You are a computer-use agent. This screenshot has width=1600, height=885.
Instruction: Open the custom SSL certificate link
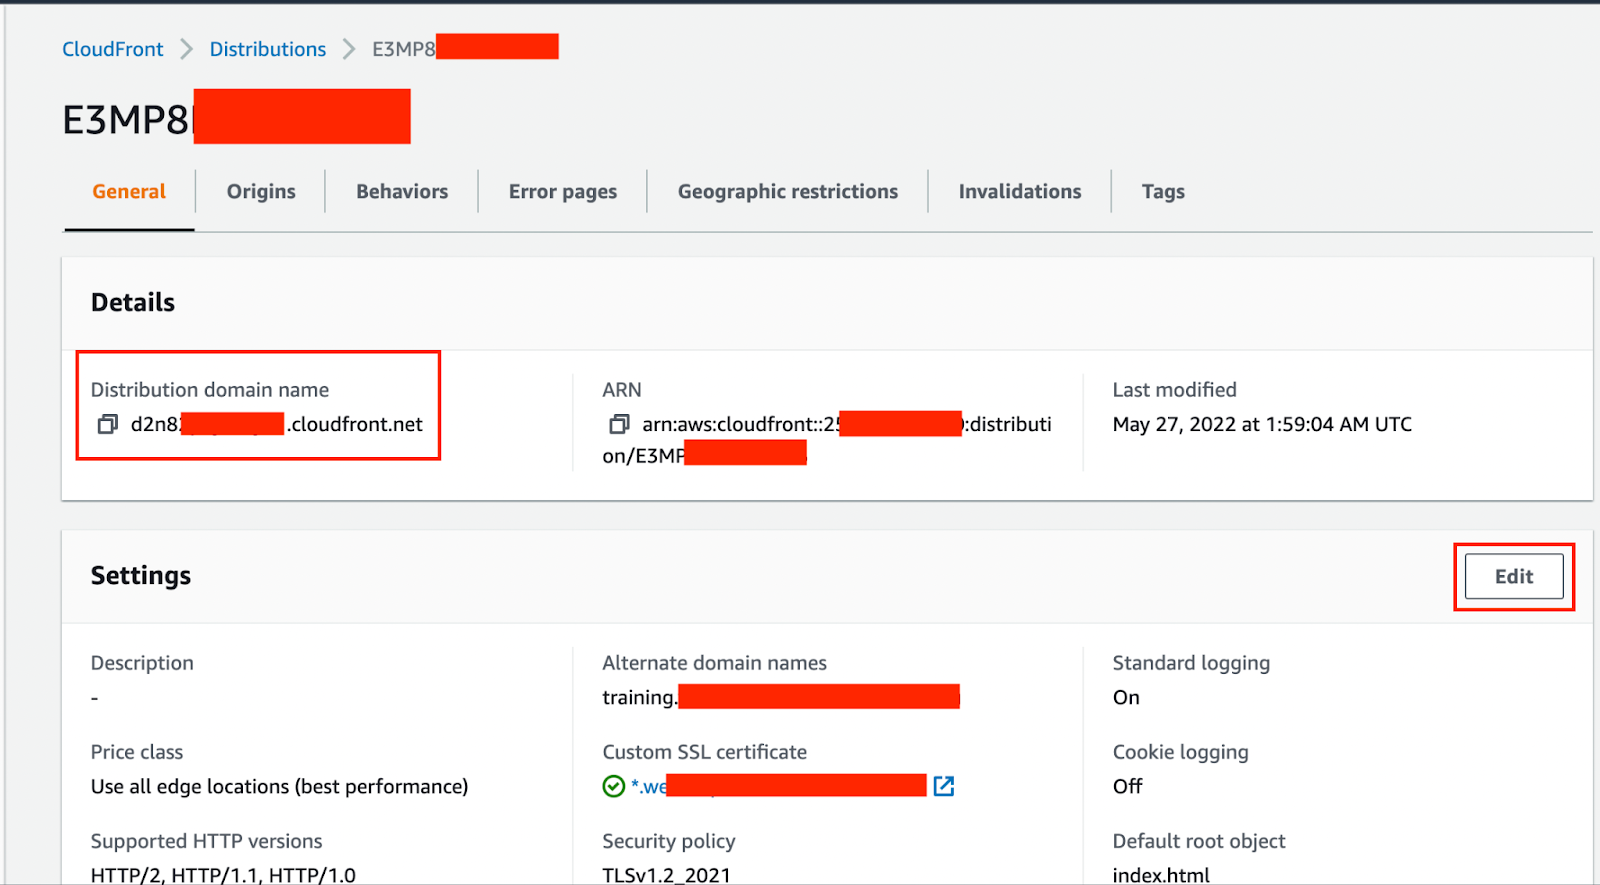point(778,786)
